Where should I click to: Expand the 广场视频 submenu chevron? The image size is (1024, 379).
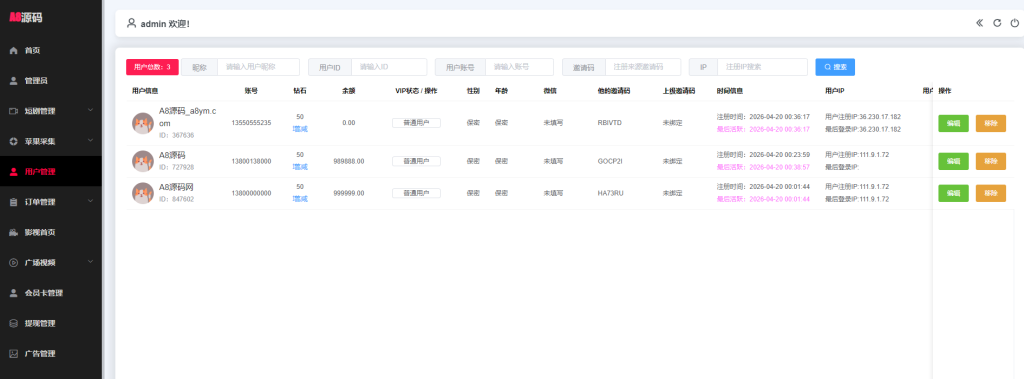click(91, 262)
